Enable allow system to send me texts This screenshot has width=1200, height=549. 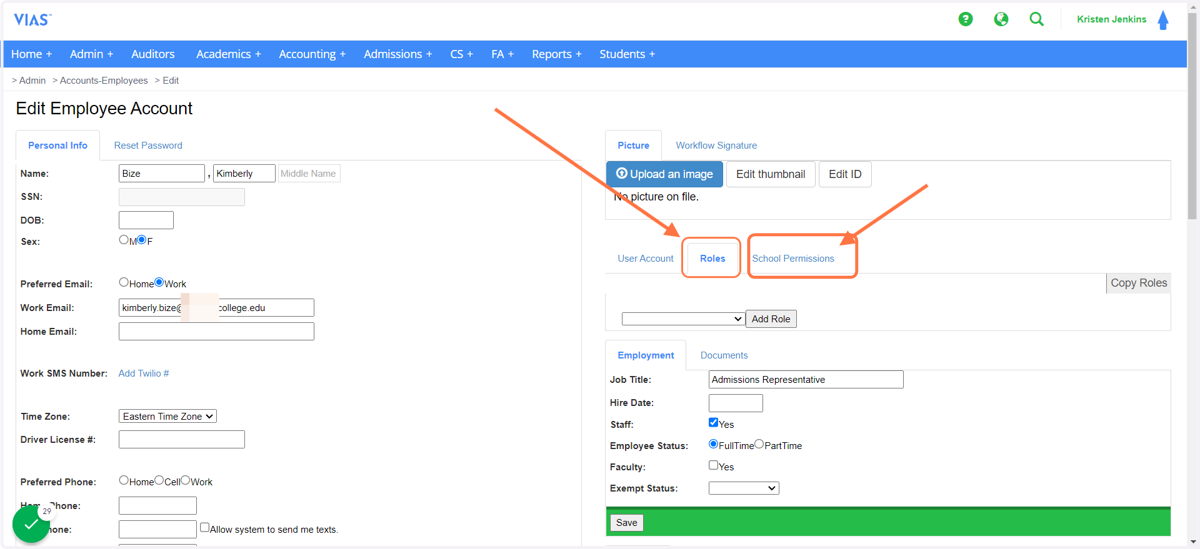(204, 527)
